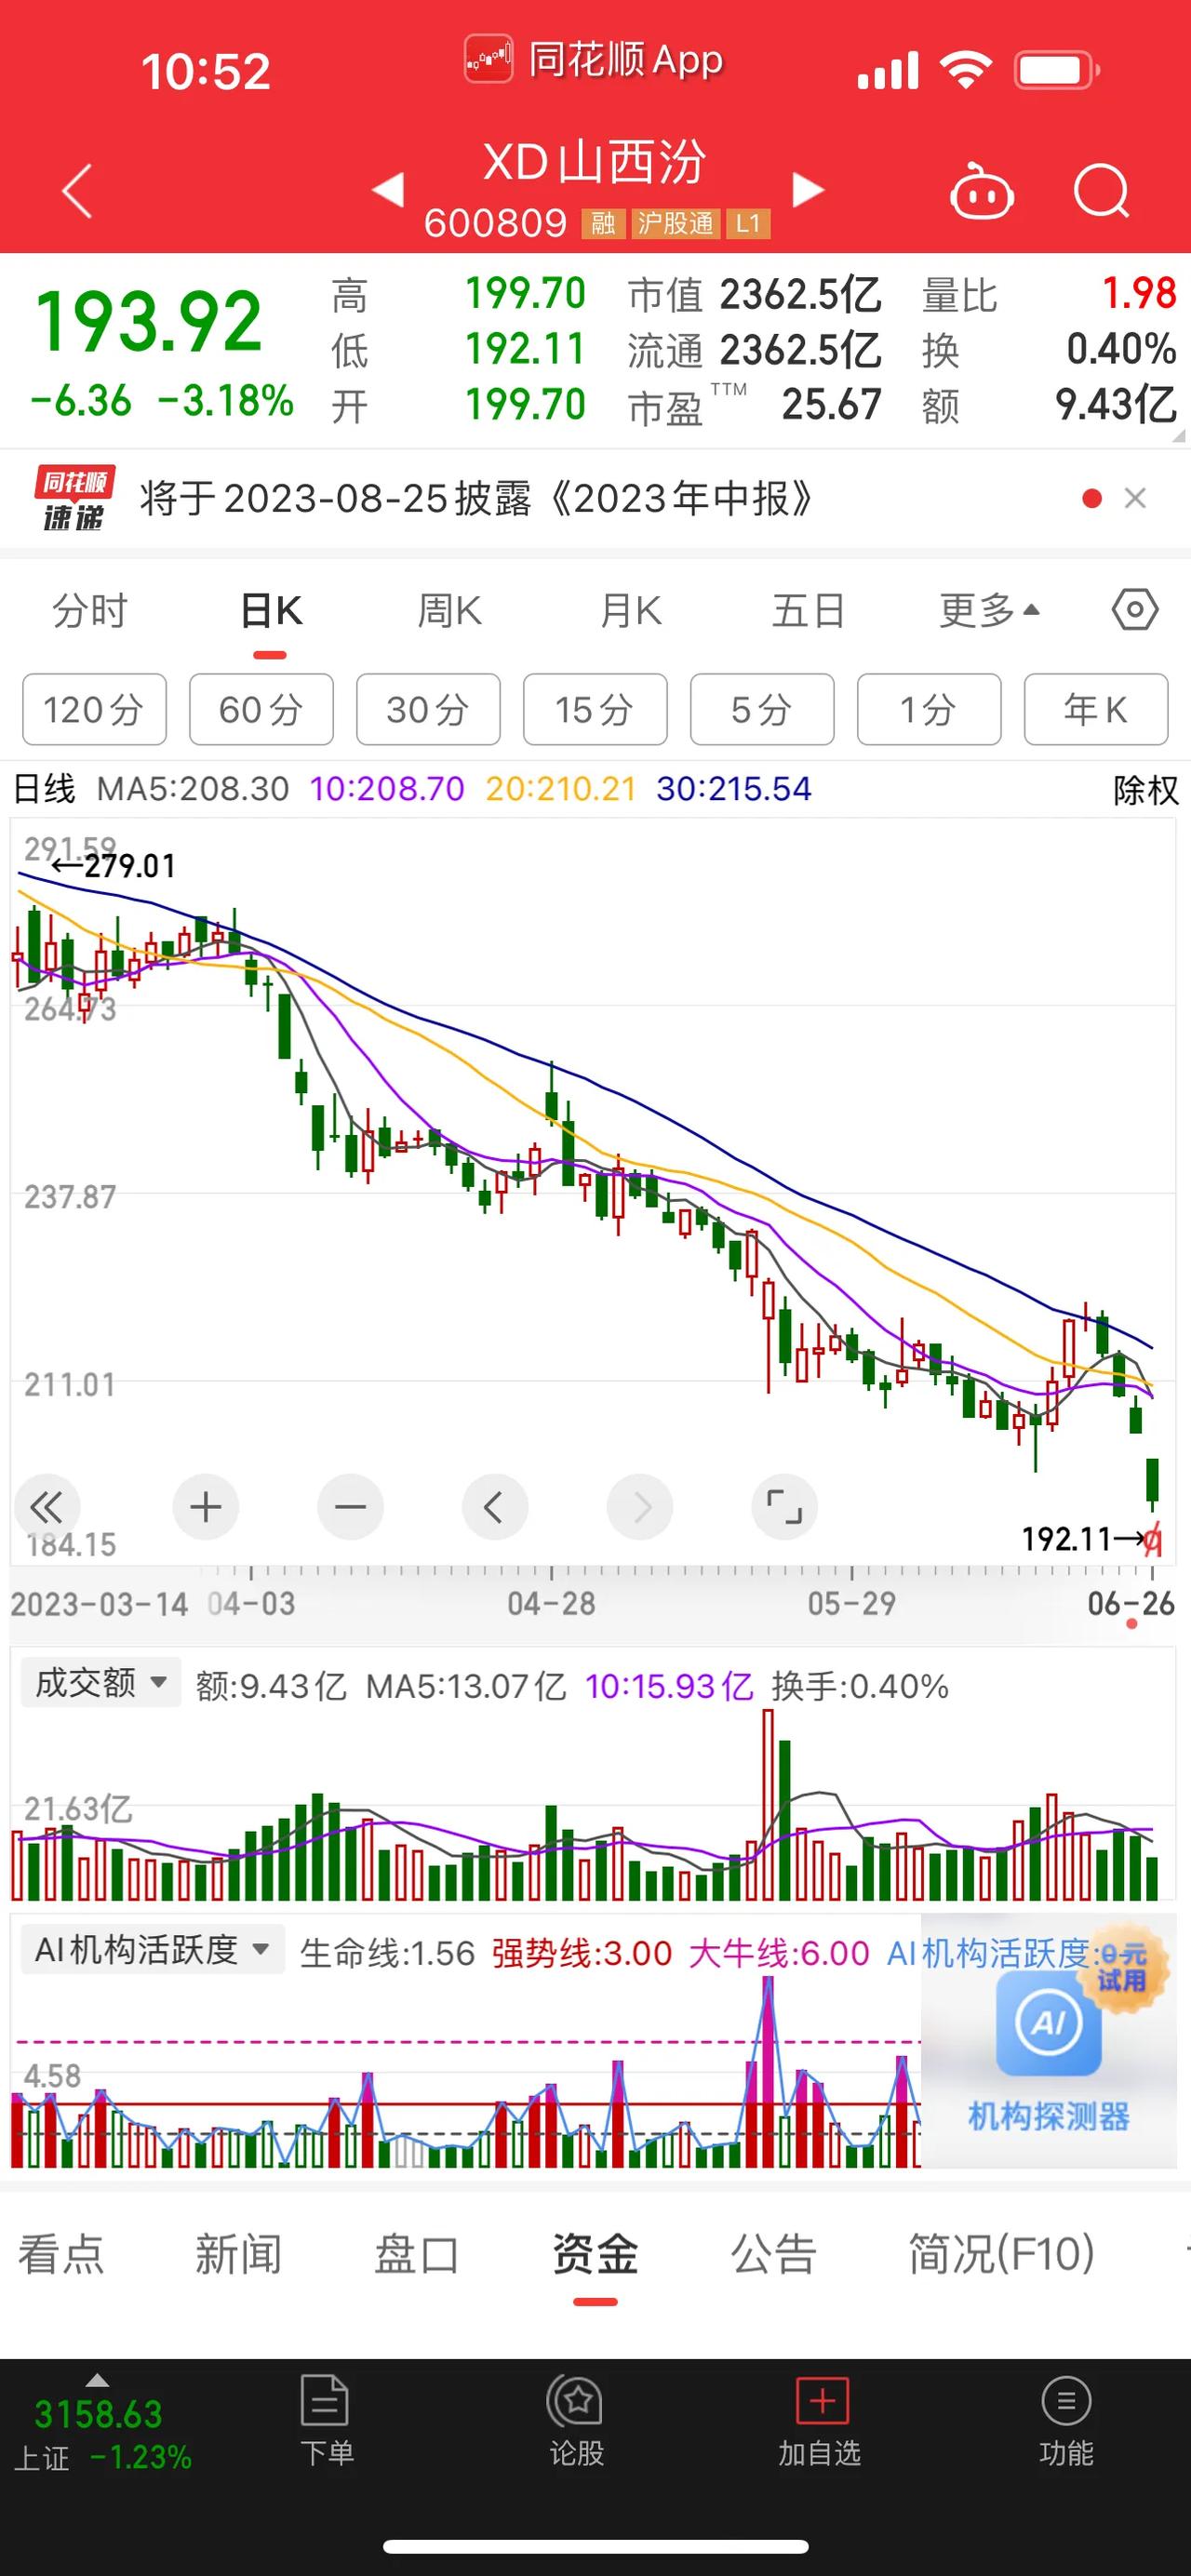
Task: Switch to next stock with right triangle
Action: [808, 189]
